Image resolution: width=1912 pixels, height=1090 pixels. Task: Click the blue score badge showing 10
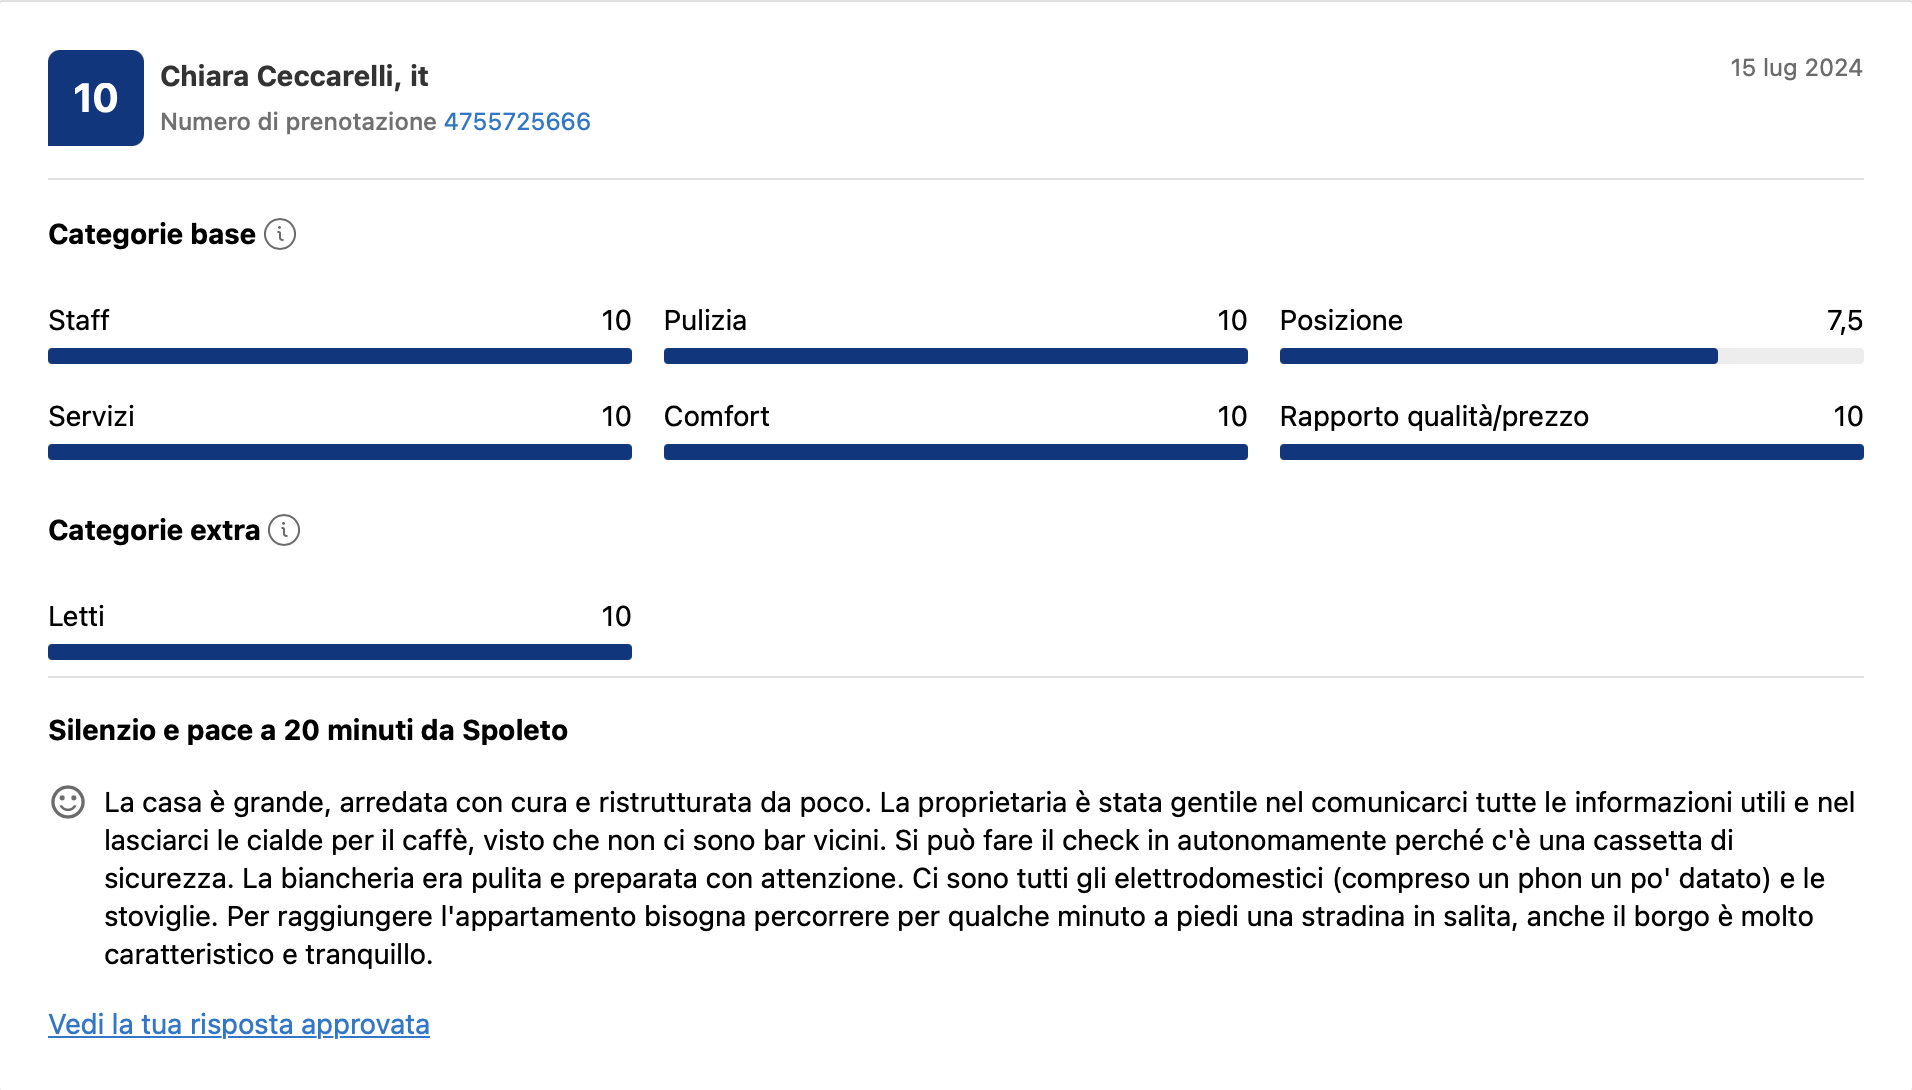(x=95, y=97)
